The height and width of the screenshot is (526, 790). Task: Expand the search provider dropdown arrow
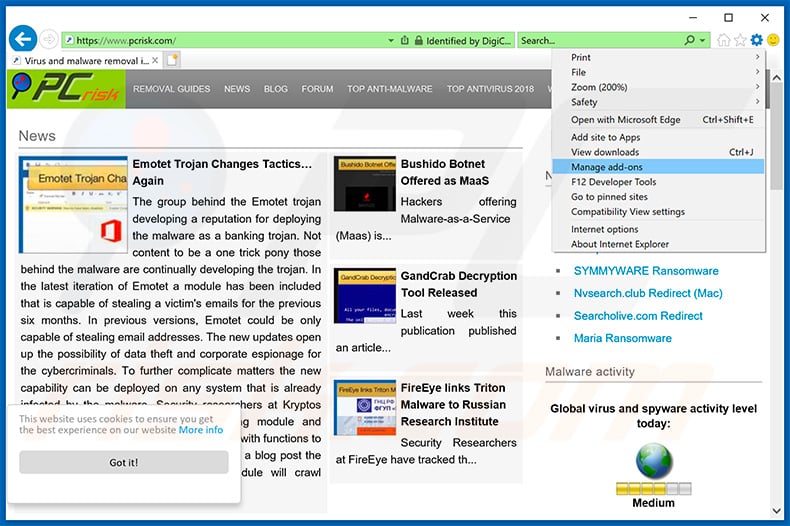pyautogui.click(x=702, y=40)
